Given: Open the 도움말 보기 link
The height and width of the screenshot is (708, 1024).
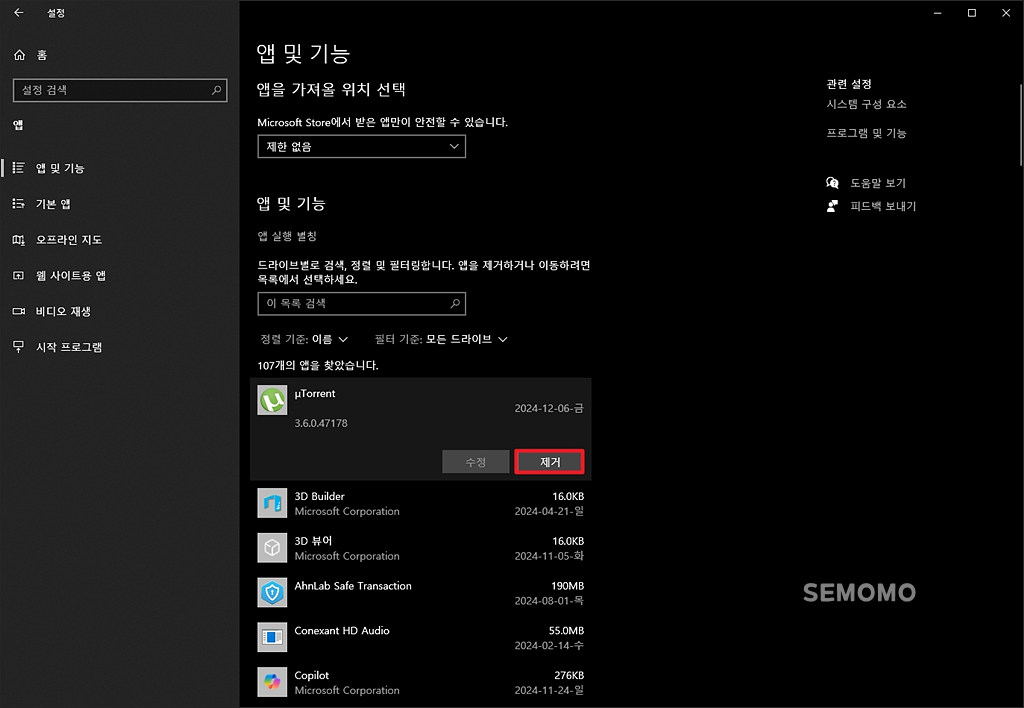Looking at the screenshot, I should (x=878, y=183).
